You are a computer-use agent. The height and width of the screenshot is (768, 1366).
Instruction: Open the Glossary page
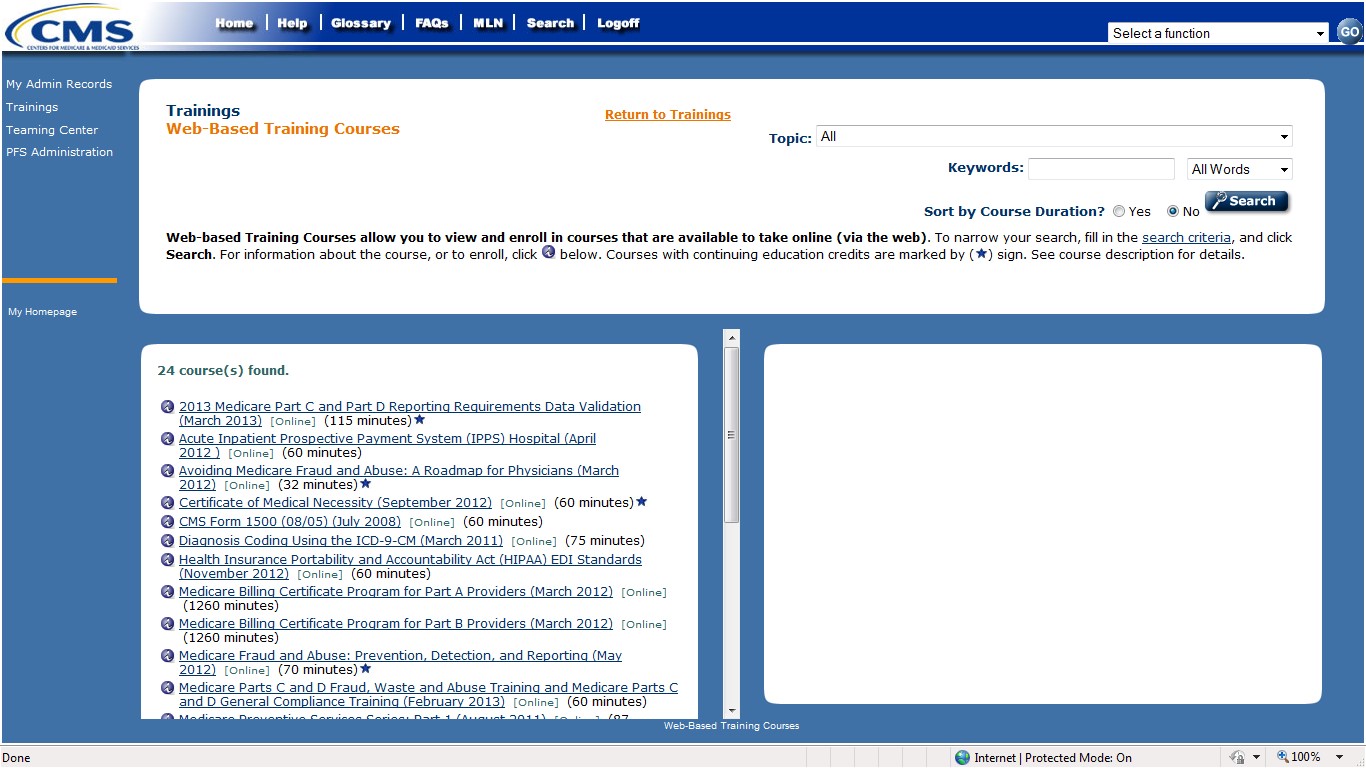coord(361,23)
